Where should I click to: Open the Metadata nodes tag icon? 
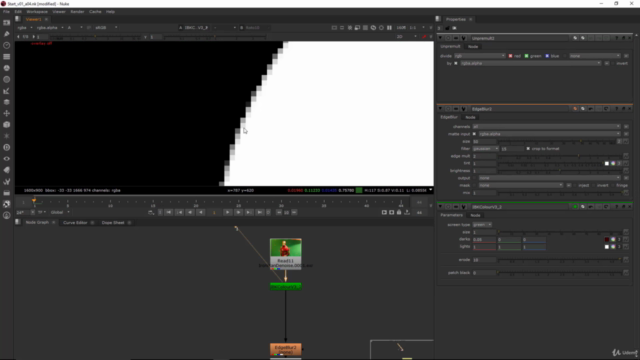coord(7,170)
